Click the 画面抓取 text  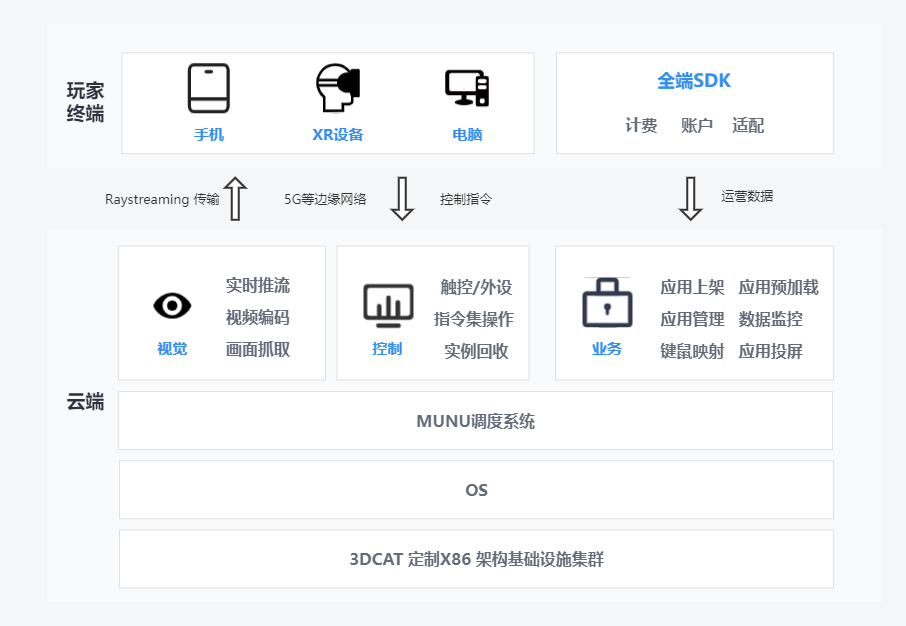pos(258,349)
